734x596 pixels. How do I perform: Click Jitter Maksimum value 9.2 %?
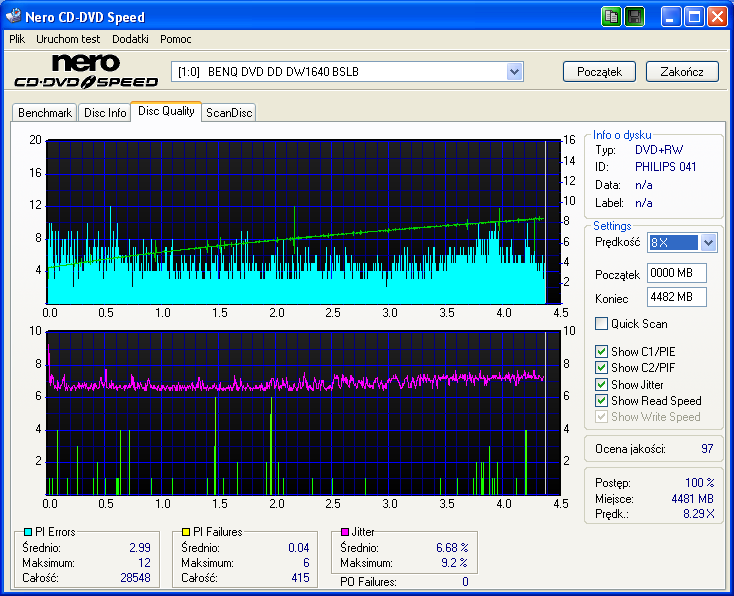[x=454, y=563]
